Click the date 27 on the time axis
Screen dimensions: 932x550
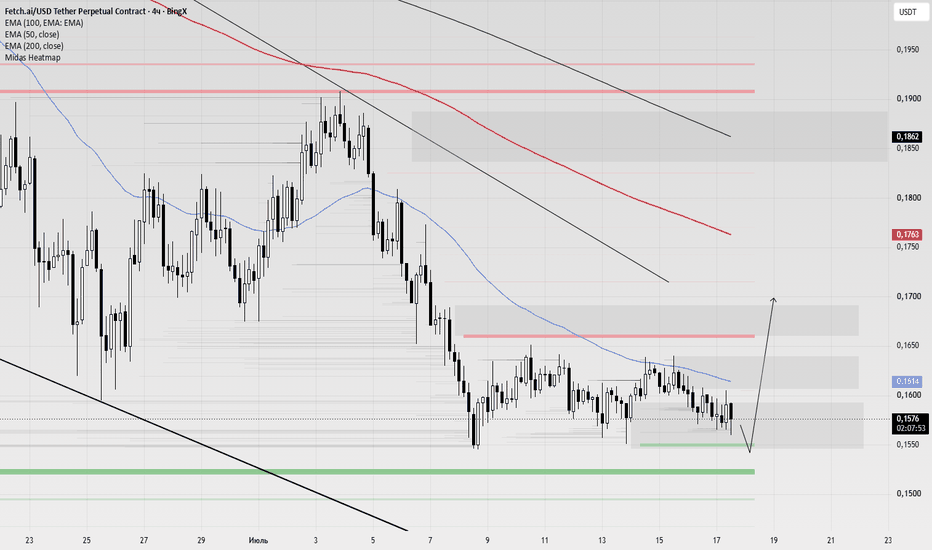[x=144, y=540]
